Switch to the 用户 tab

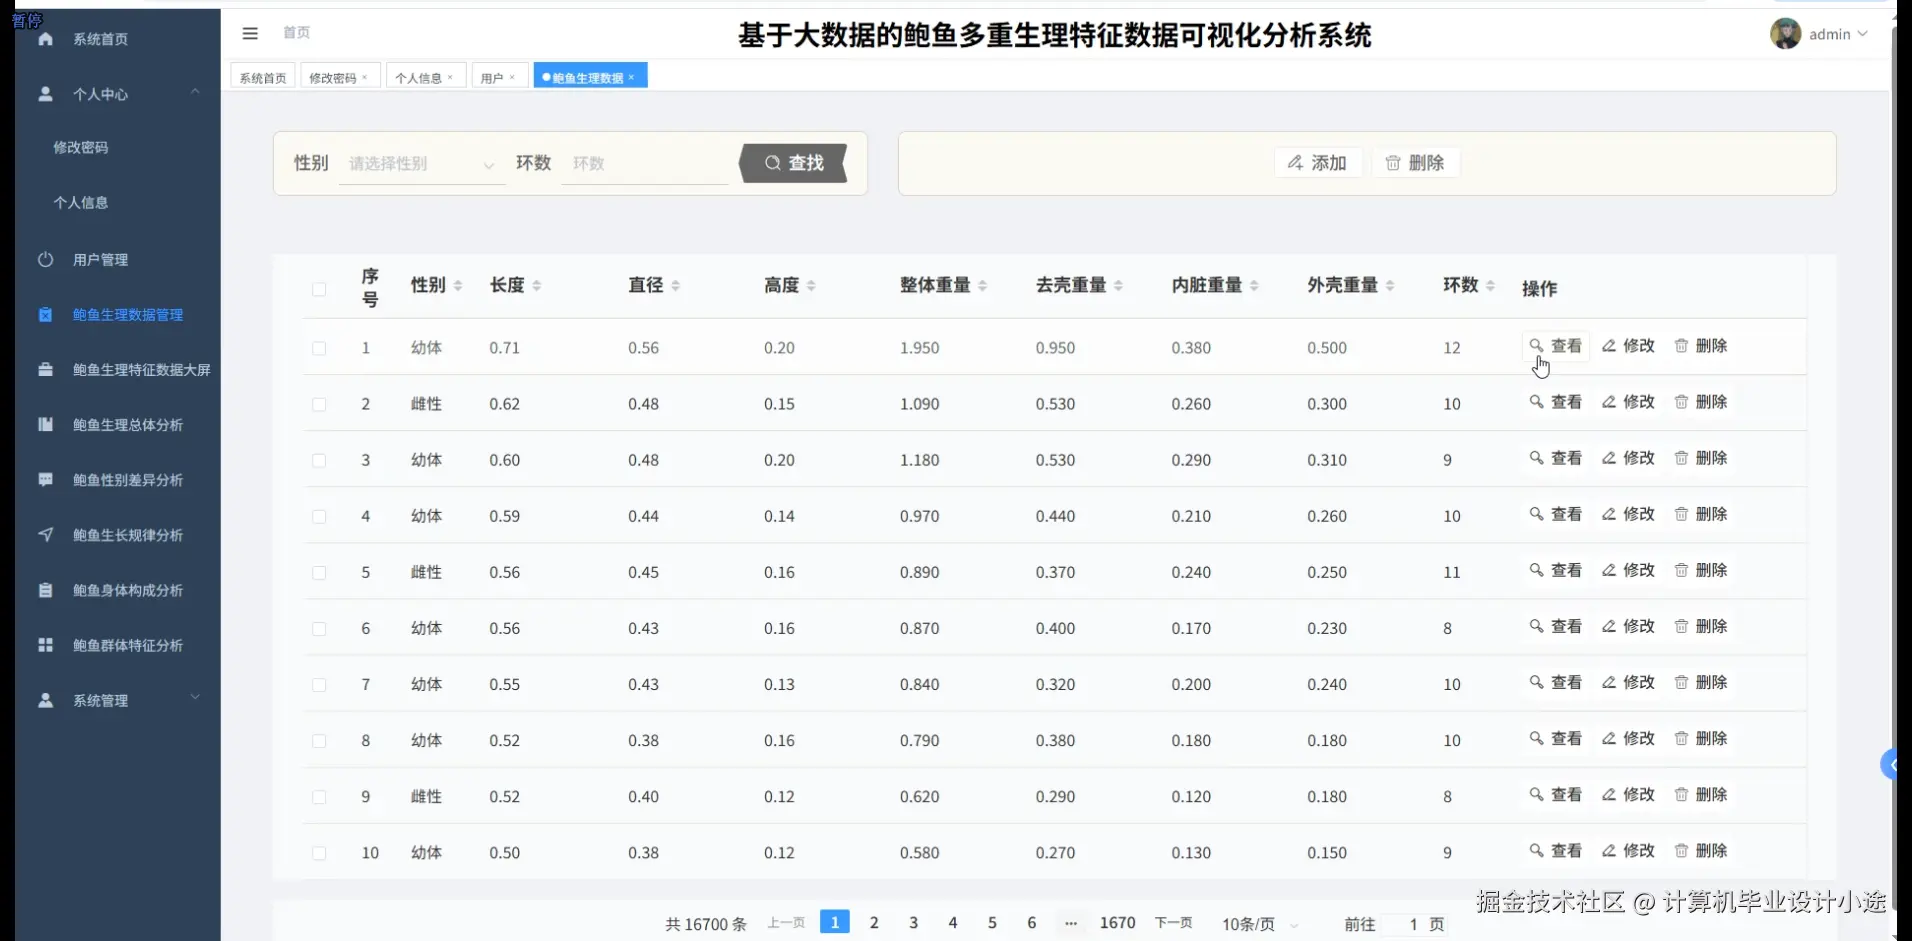pos(492,77)
